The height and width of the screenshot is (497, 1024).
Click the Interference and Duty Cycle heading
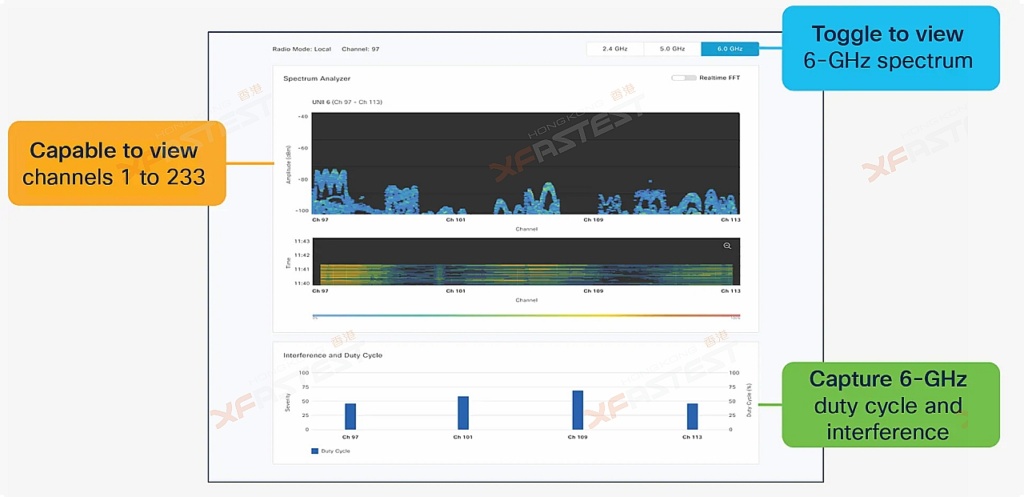333,355
